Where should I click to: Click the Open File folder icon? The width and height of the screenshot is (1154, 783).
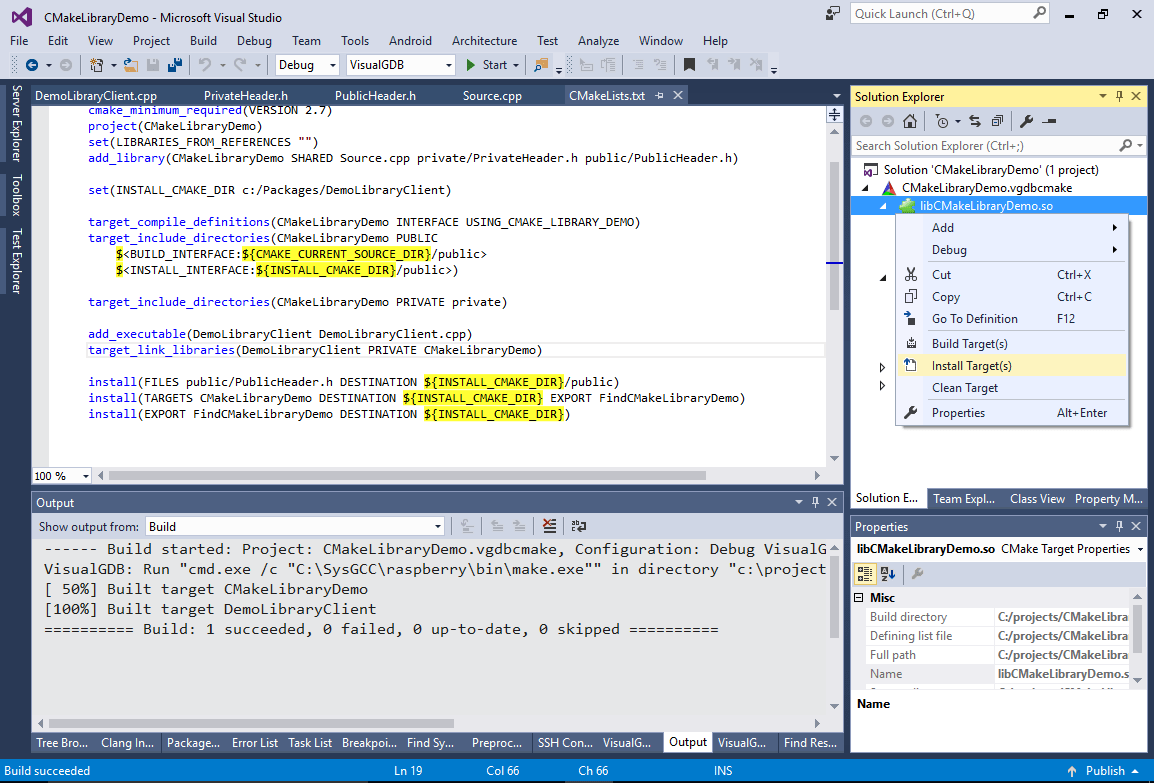click(130, 65)
